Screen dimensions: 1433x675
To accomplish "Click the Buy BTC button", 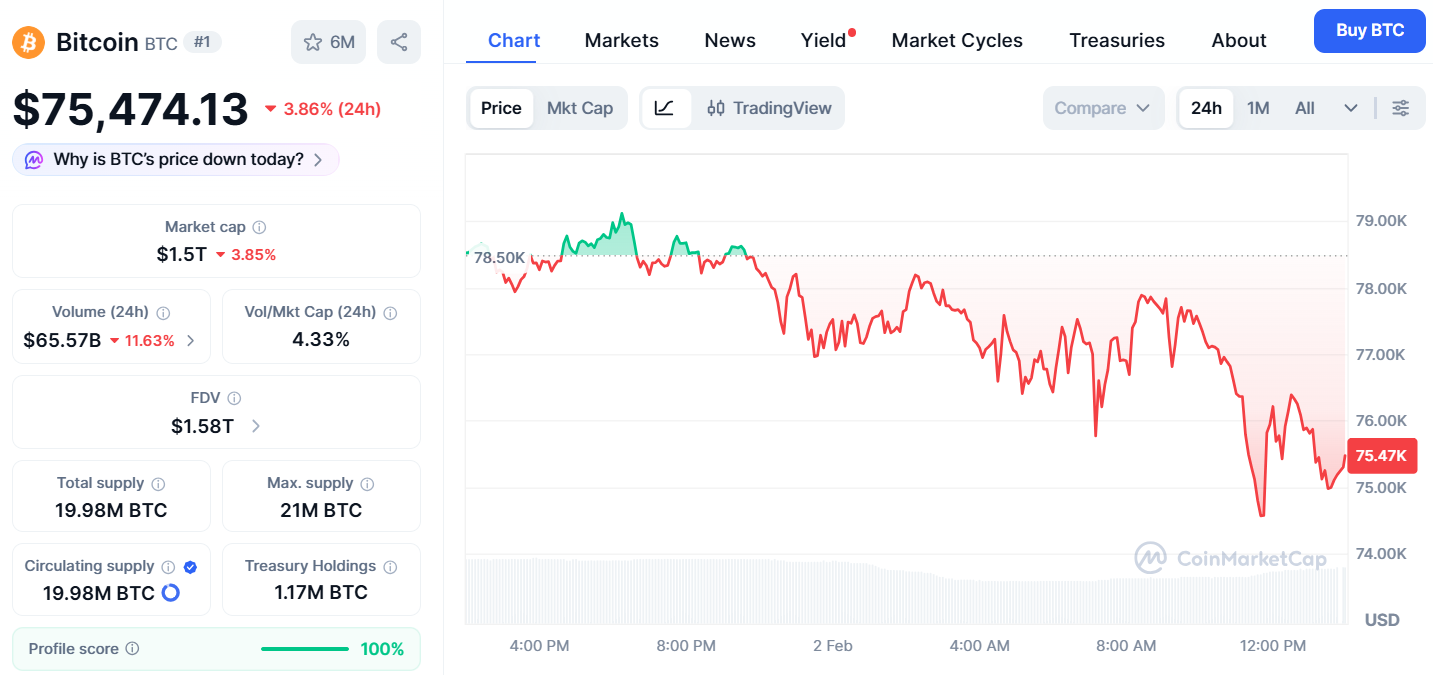I will click(x=1369, y=31).
